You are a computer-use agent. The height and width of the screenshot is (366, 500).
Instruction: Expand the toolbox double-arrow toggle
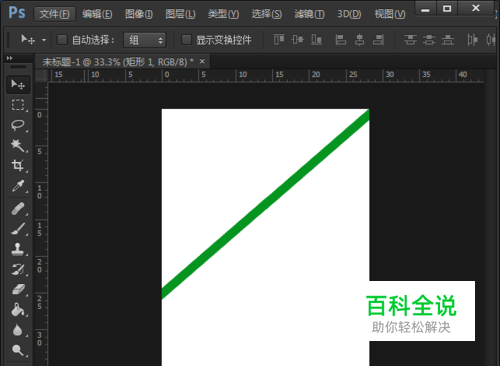[10, 58]
